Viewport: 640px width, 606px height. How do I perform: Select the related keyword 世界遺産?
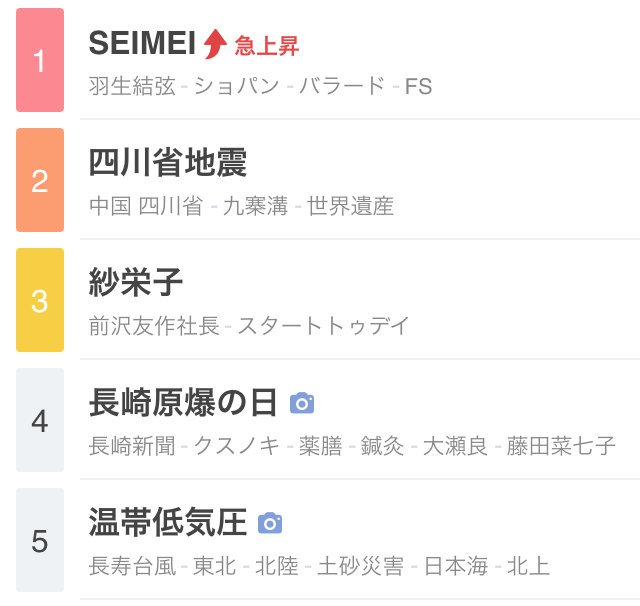click(350, 206)
